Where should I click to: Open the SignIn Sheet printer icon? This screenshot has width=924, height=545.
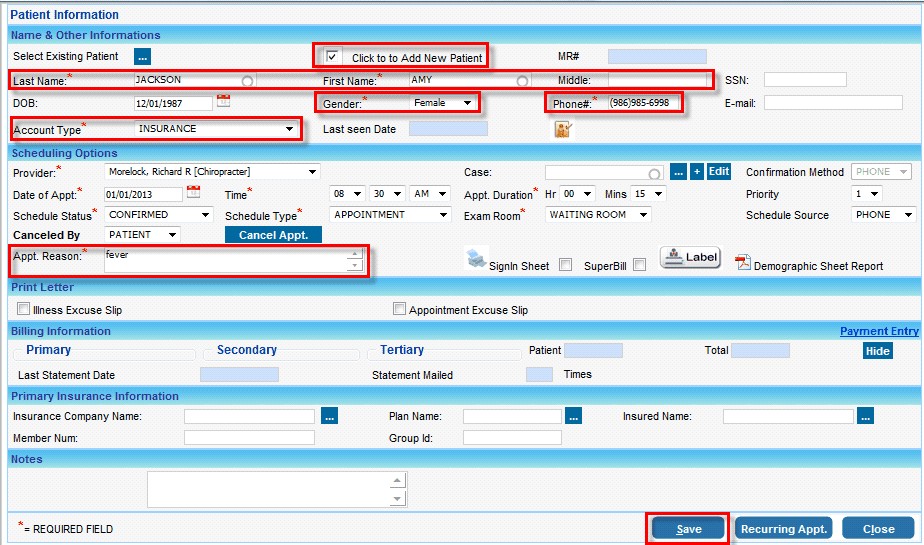click(477, 259)
